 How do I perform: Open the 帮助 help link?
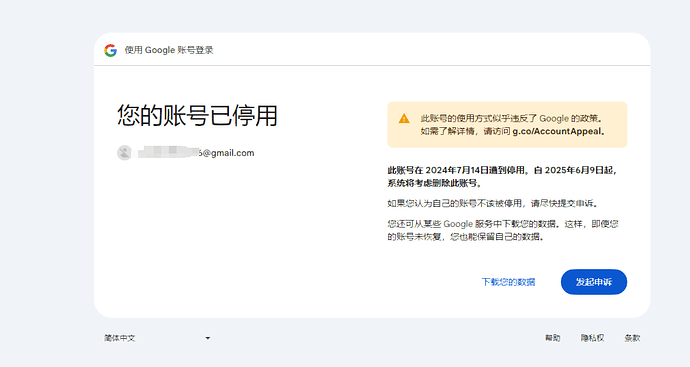552,338
